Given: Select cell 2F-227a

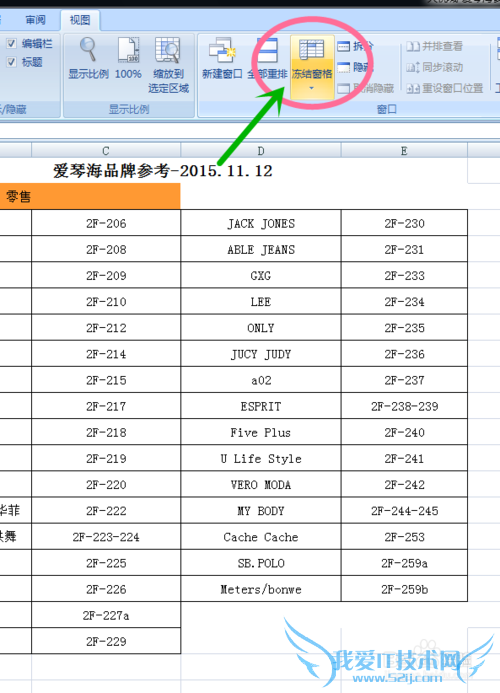Looking at the screenshot, I should coord(106,614).
